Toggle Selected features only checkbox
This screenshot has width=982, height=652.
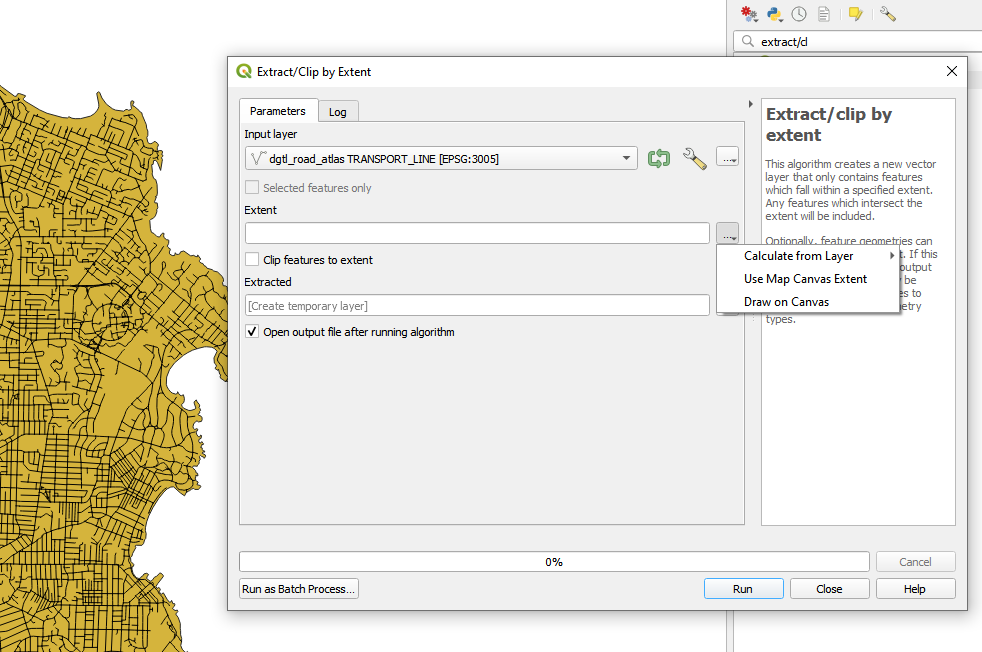click(252, 187)
